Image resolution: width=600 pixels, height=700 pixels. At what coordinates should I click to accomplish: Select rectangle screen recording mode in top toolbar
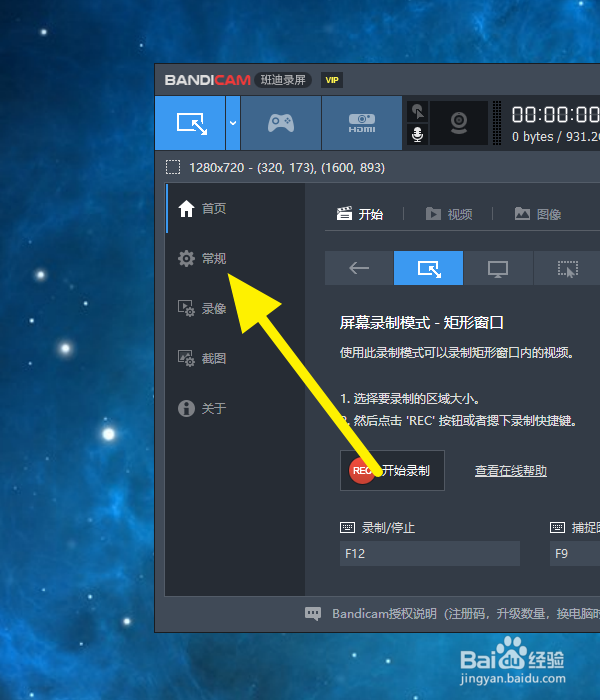(x=190, y=123)
